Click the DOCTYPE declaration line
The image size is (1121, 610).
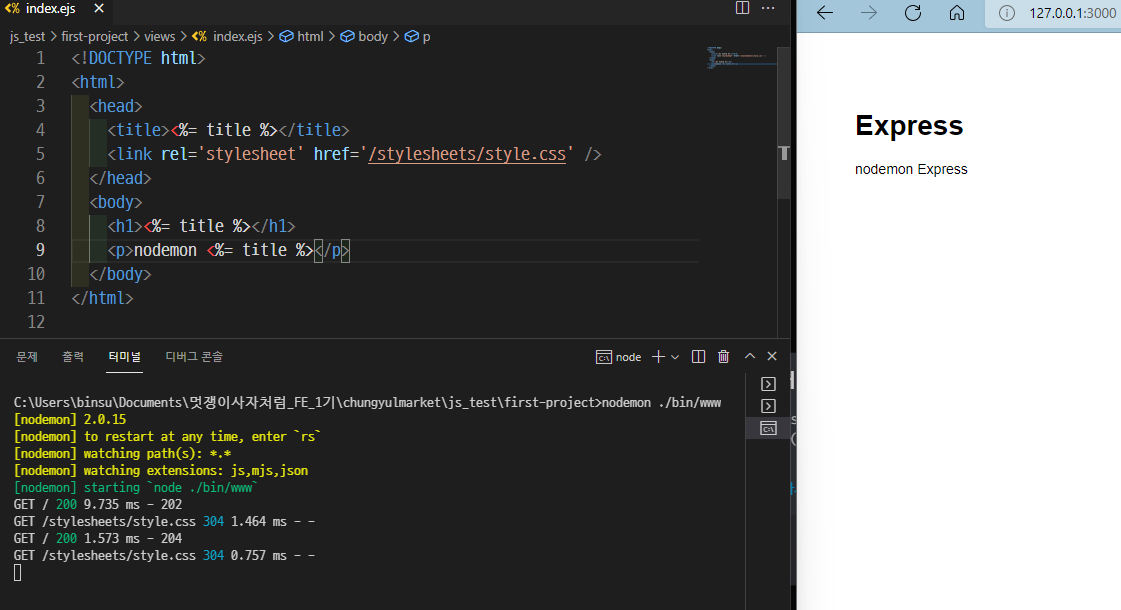click(138, 58)
